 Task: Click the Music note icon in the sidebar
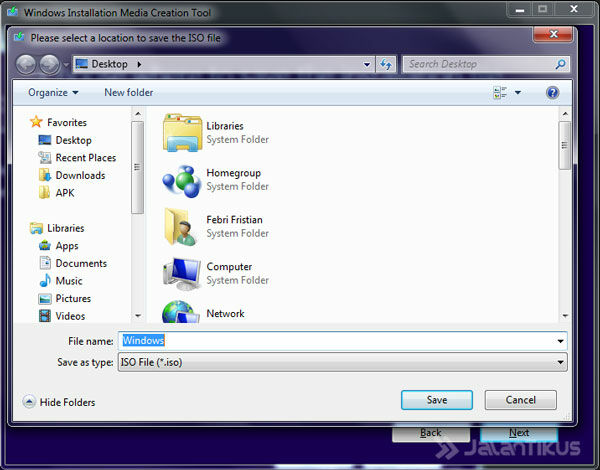click(x=45, y=281)
